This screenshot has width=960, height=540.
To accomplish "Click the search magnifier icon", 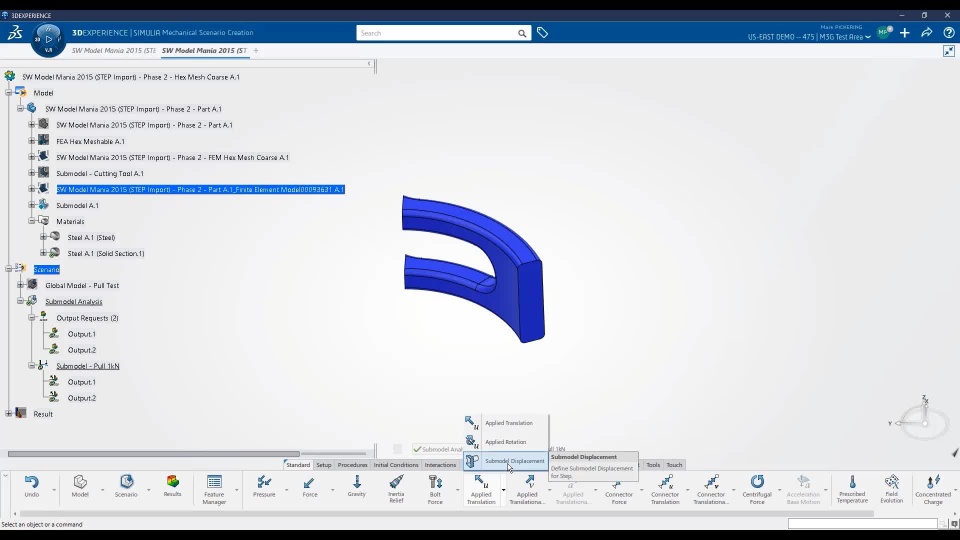I will point(522,33).
